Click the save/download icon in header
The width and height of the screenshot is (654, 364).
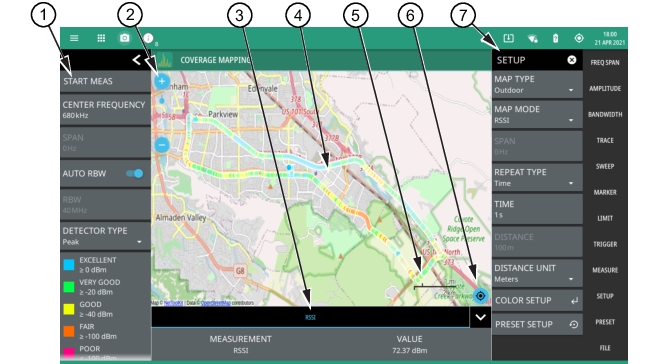pos(508,38)
